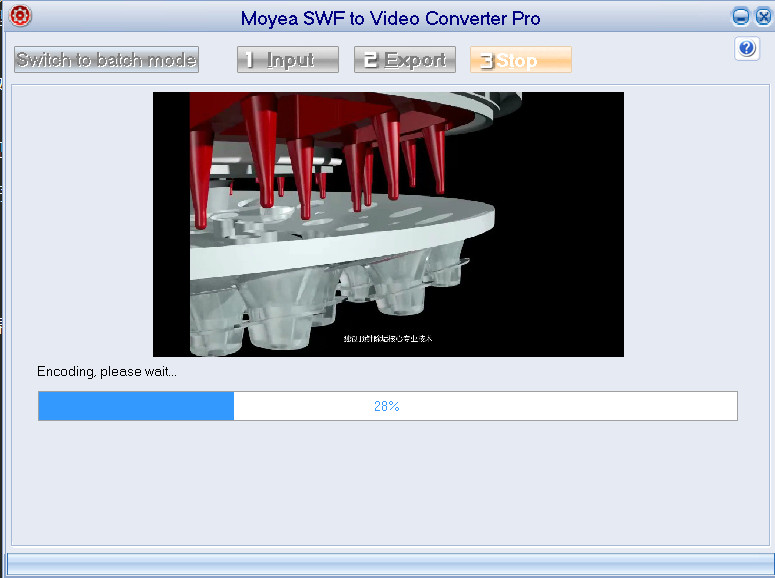Go to the 1 Input step
Screen dimensions: 775x578
(x=288, y=60)
